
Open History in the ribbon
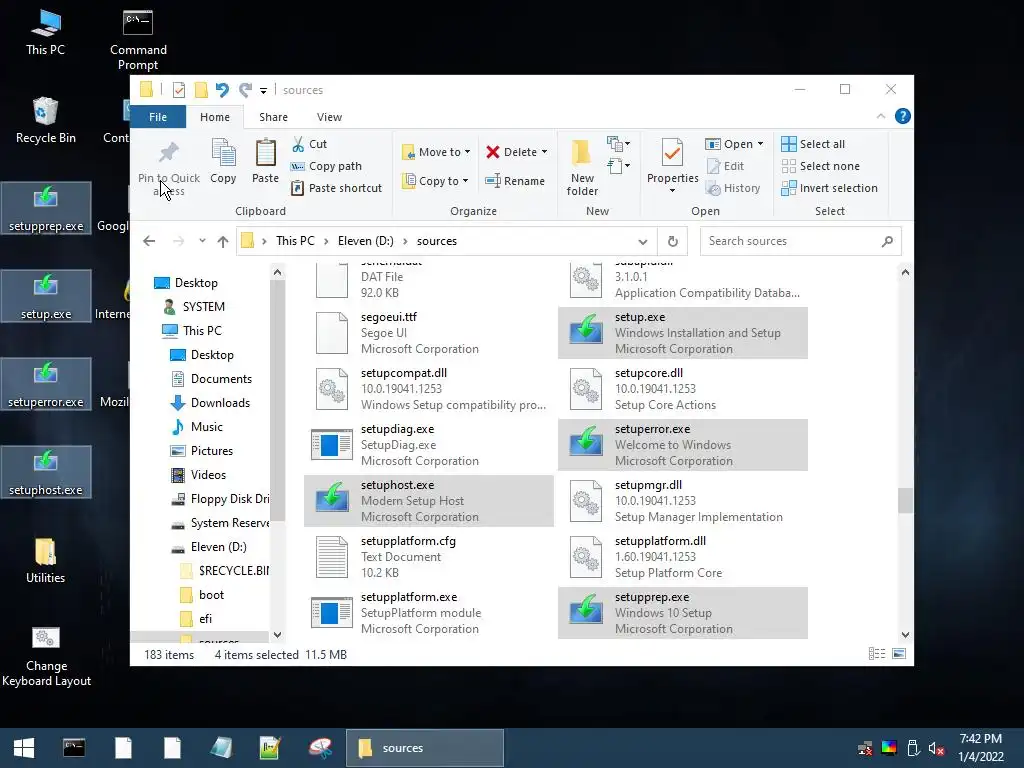(733, 188)
